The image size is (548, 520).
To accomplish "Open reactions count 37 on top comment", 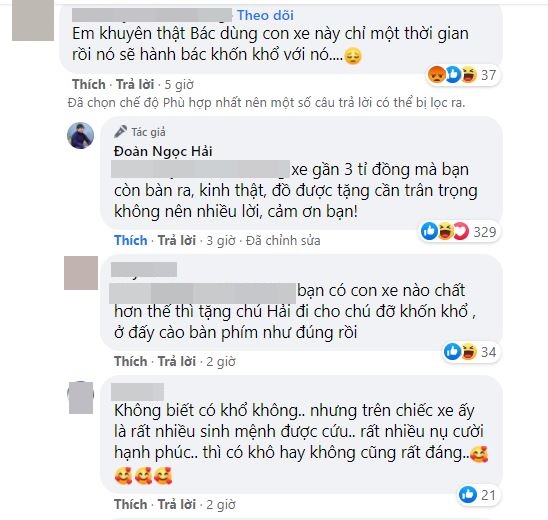I will coord(488,75).
